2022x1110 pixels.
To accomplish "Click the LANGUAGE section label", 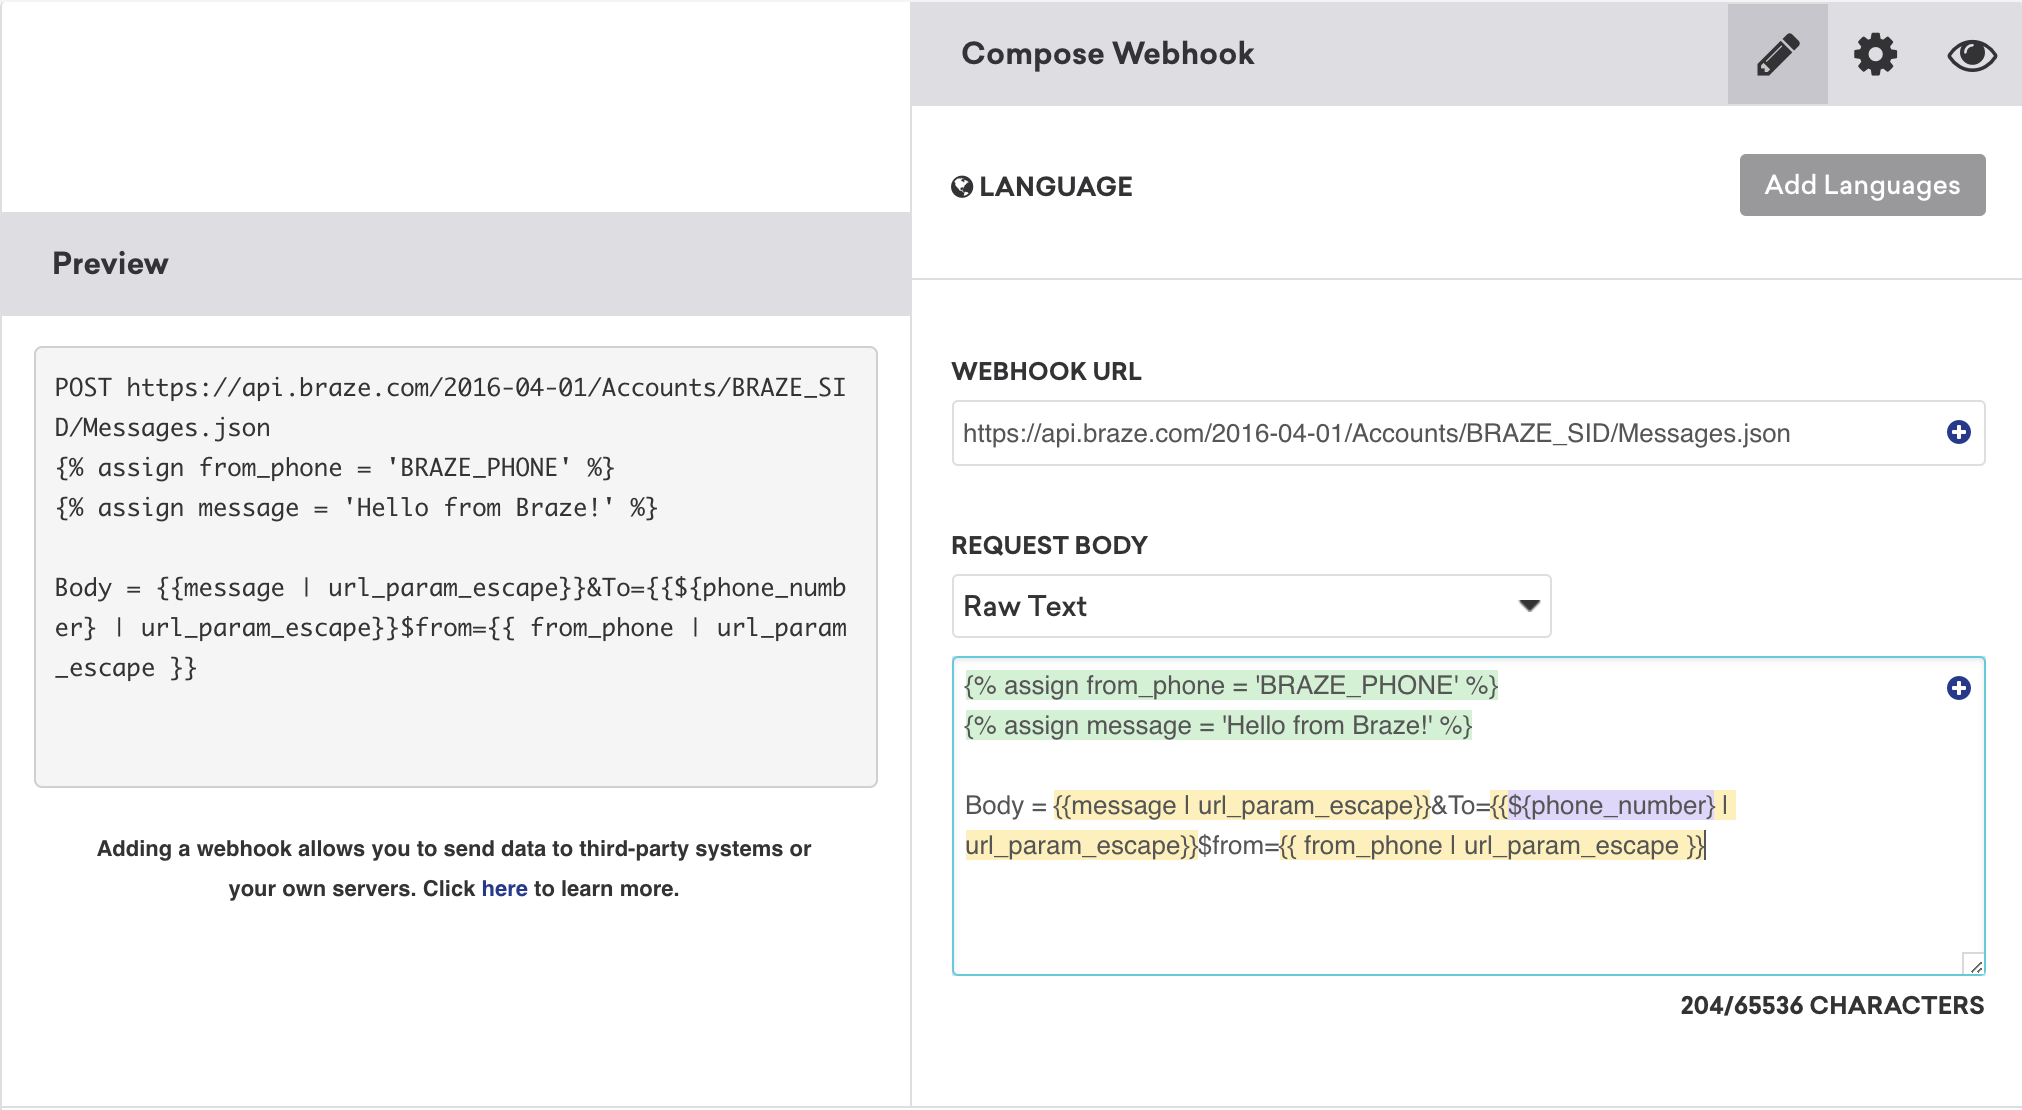I will (1055, 187).
